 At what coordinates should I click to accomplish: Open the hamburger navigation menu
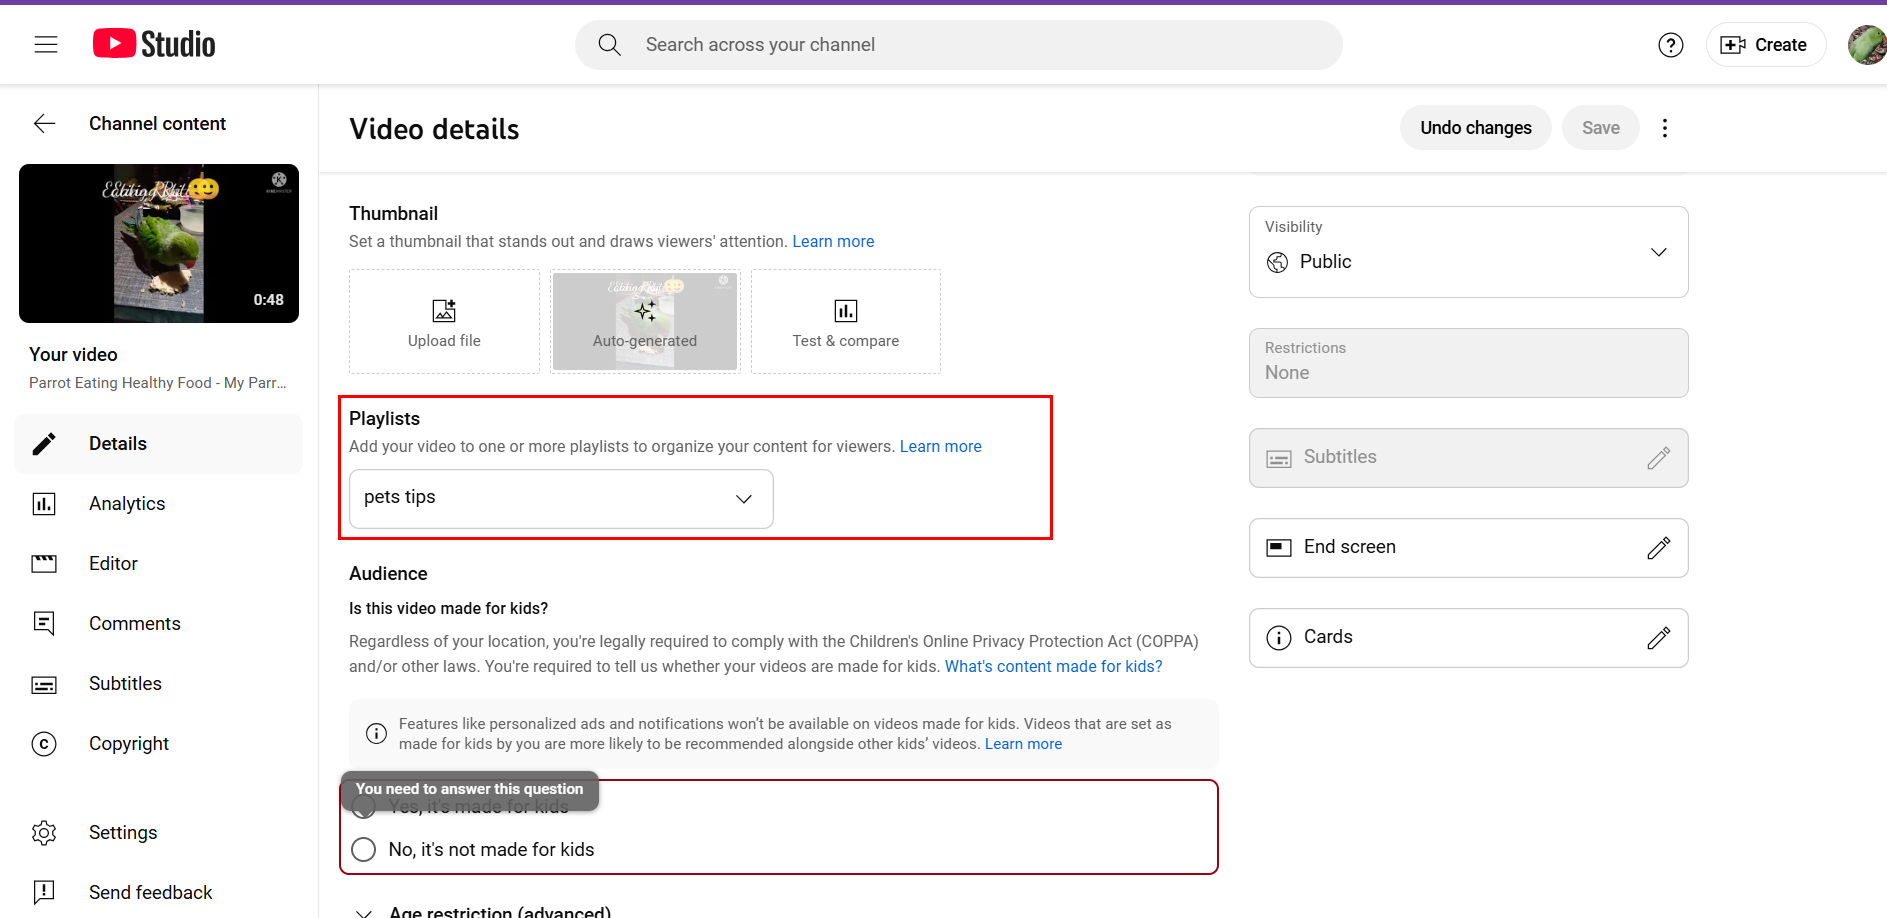point(45,44)
